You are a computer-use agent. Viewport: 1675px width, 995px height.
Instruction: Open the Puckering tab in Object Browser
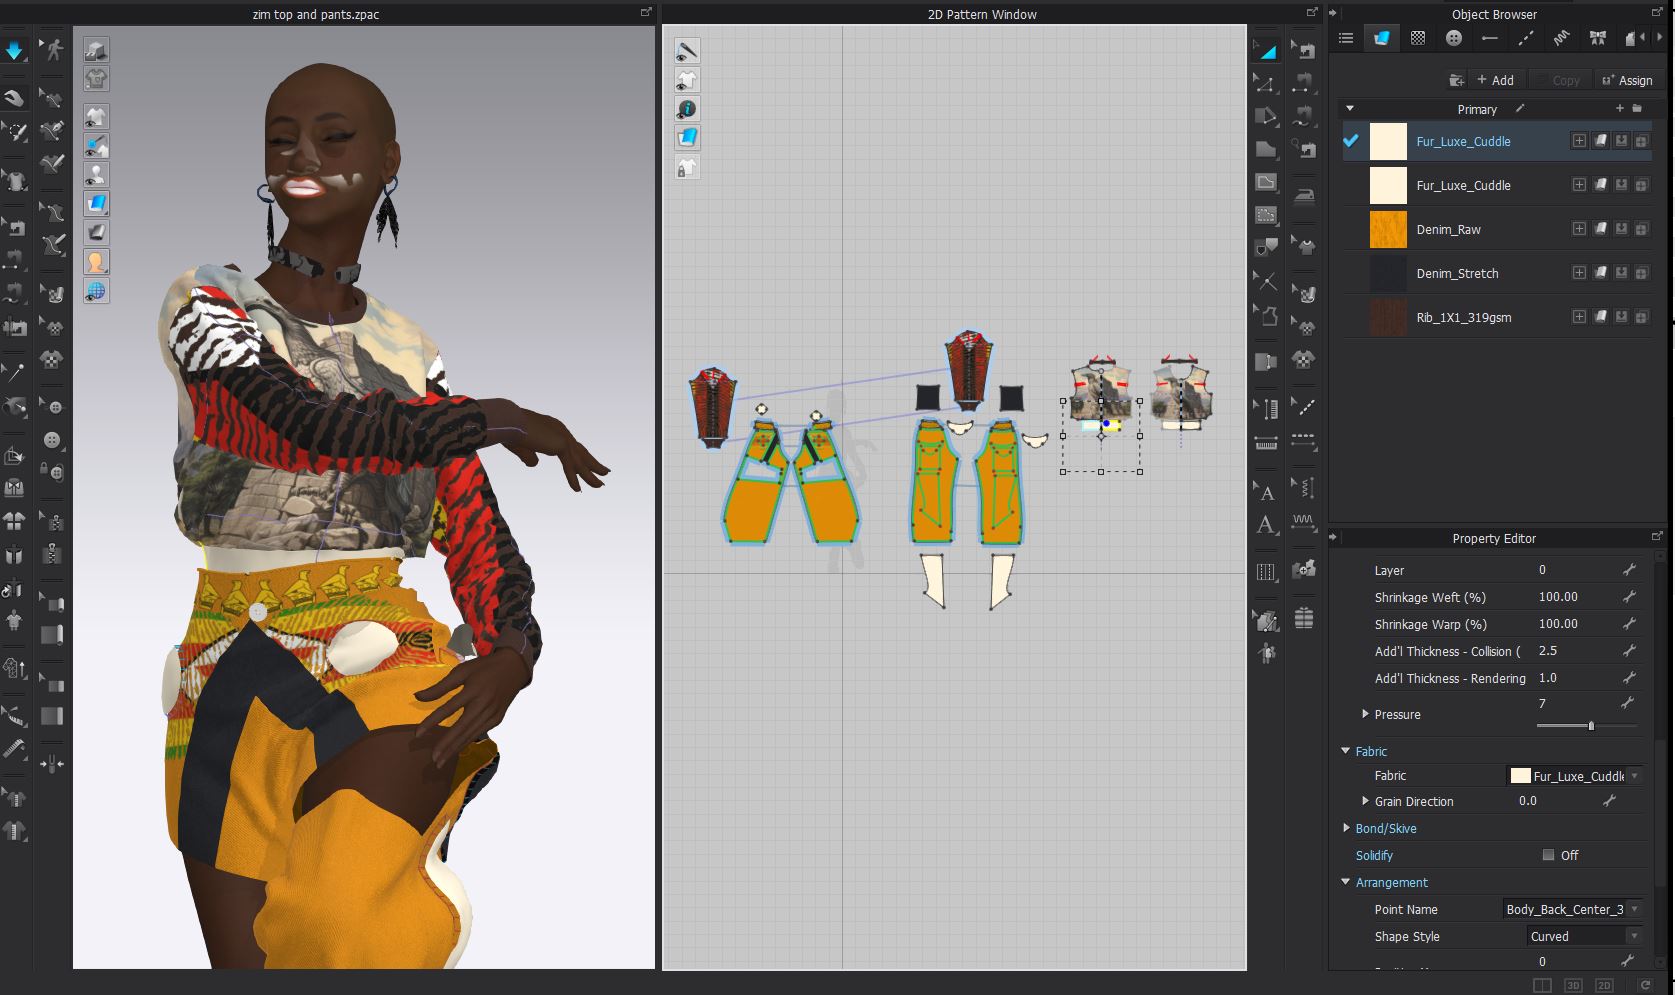[x=1561, y=38]
